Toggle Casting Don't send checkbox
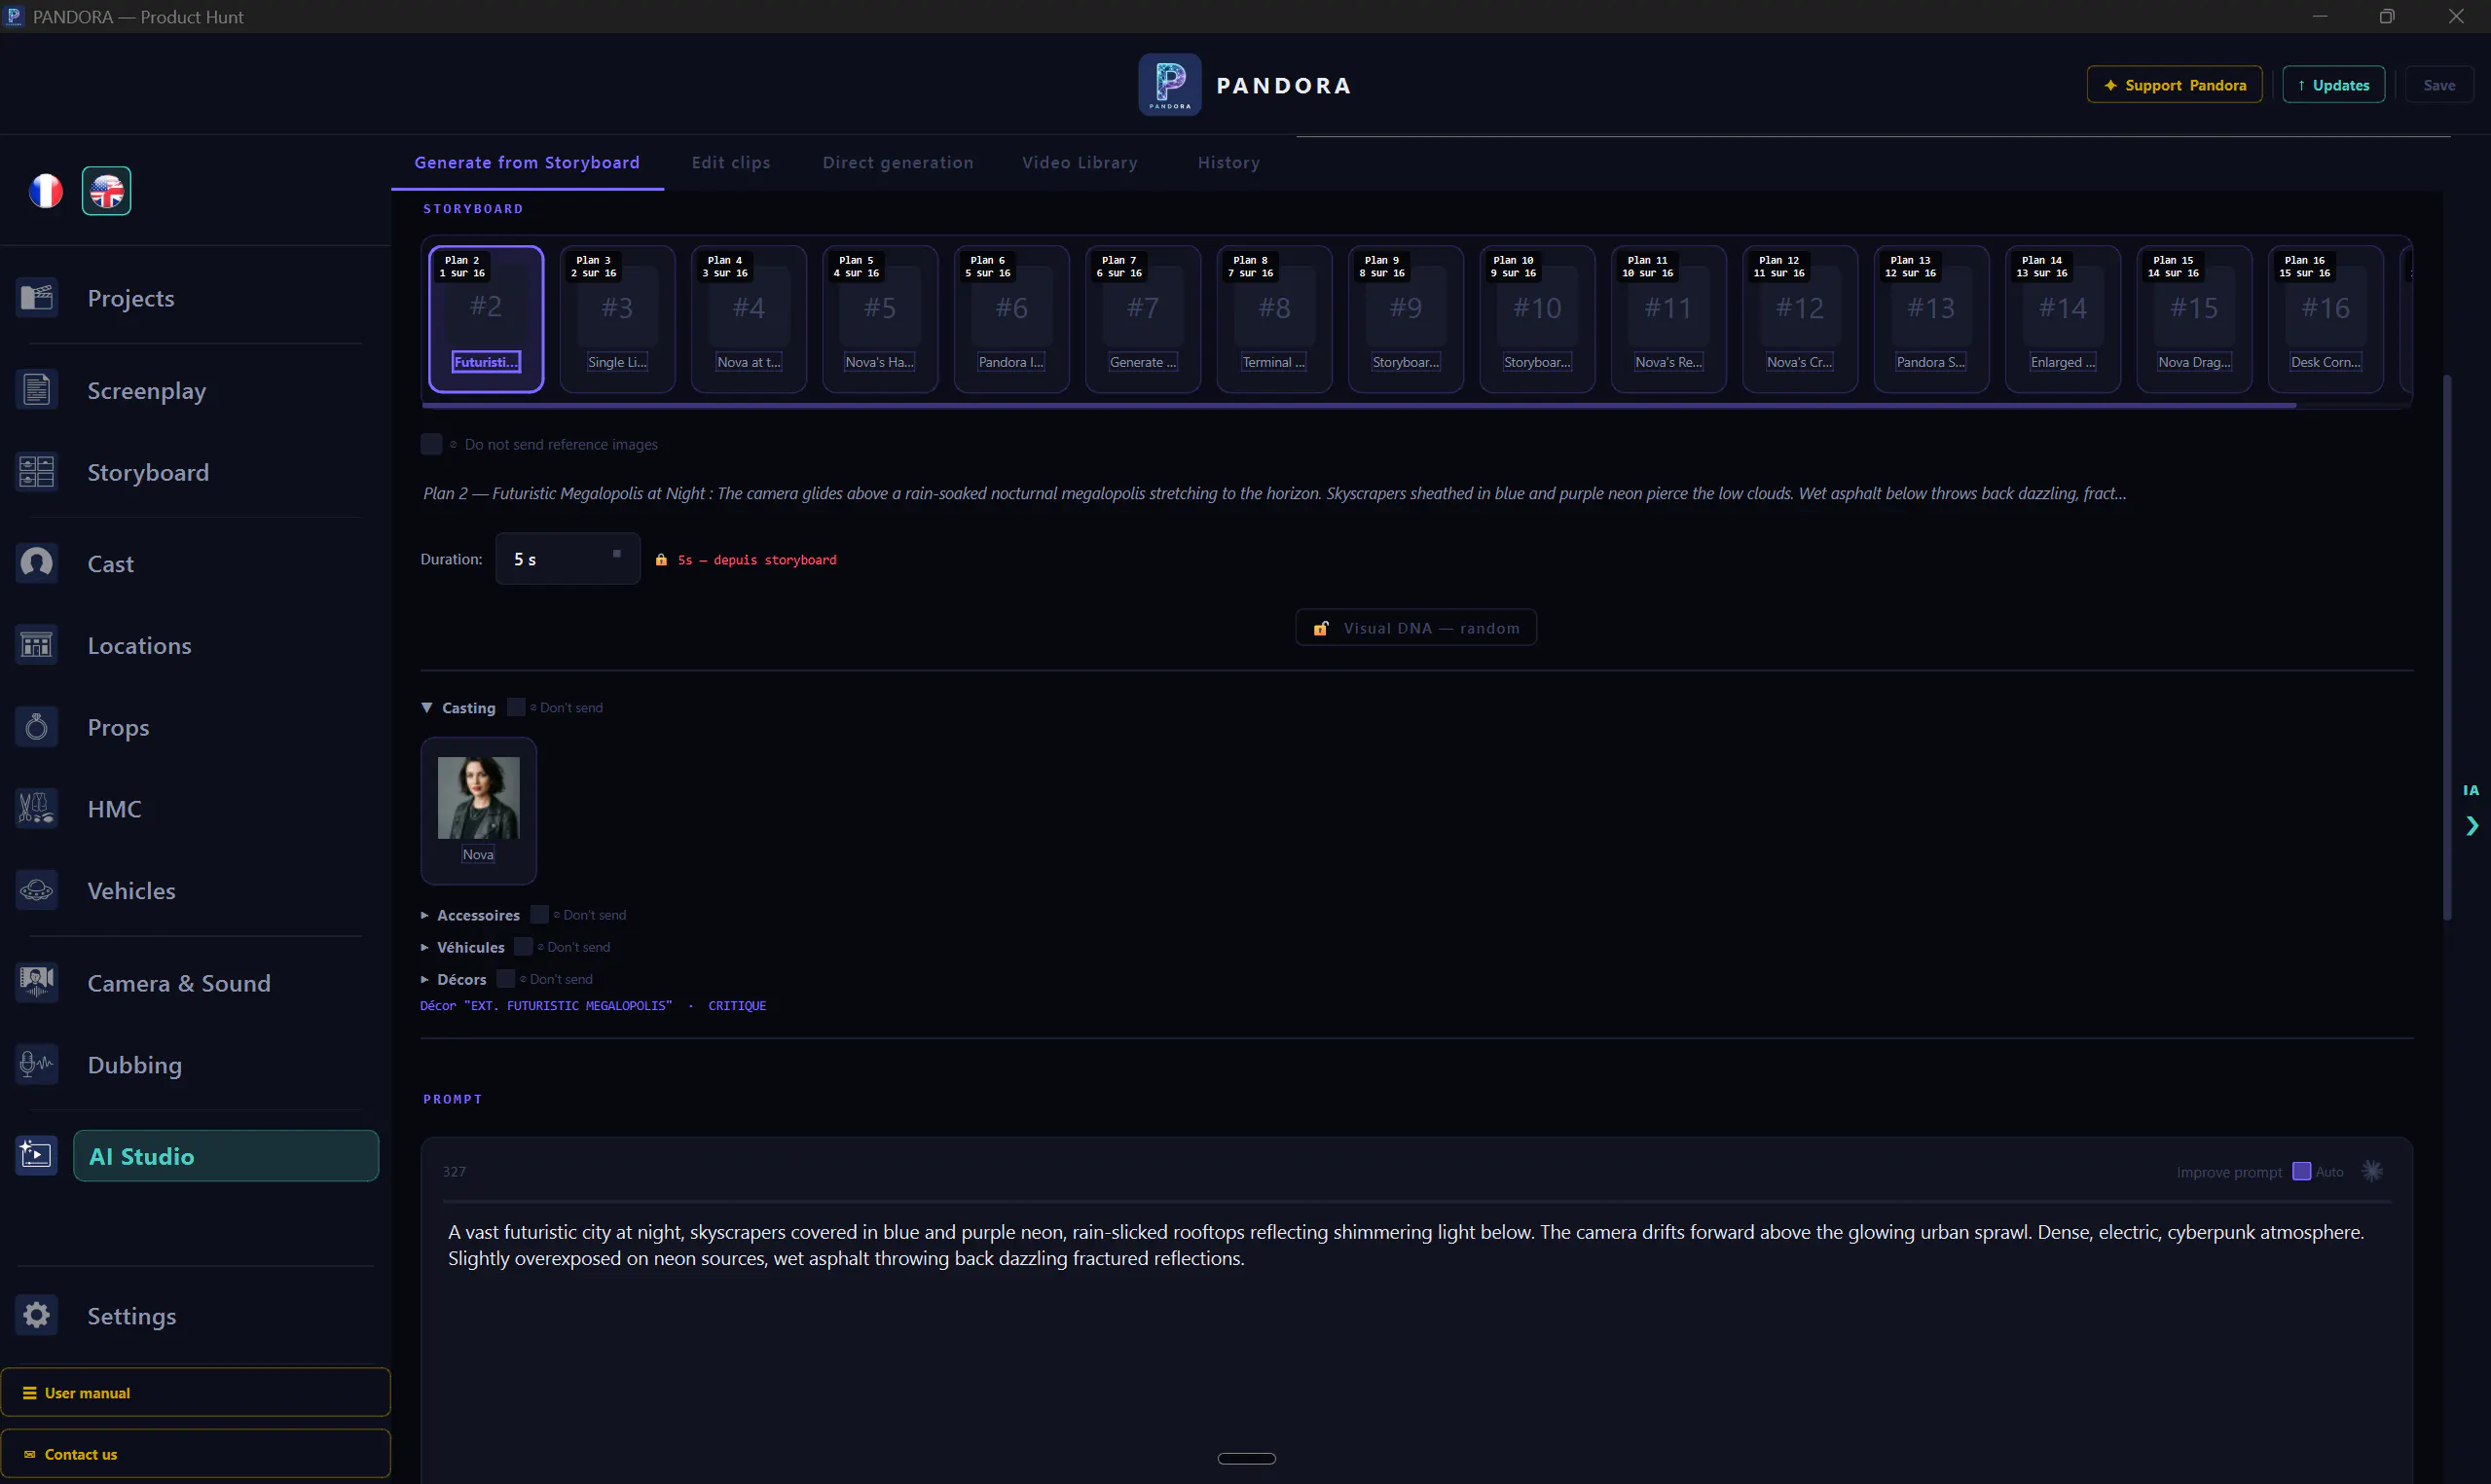Viewport: 2491px width, 1484px height. [x=516, y=707]
